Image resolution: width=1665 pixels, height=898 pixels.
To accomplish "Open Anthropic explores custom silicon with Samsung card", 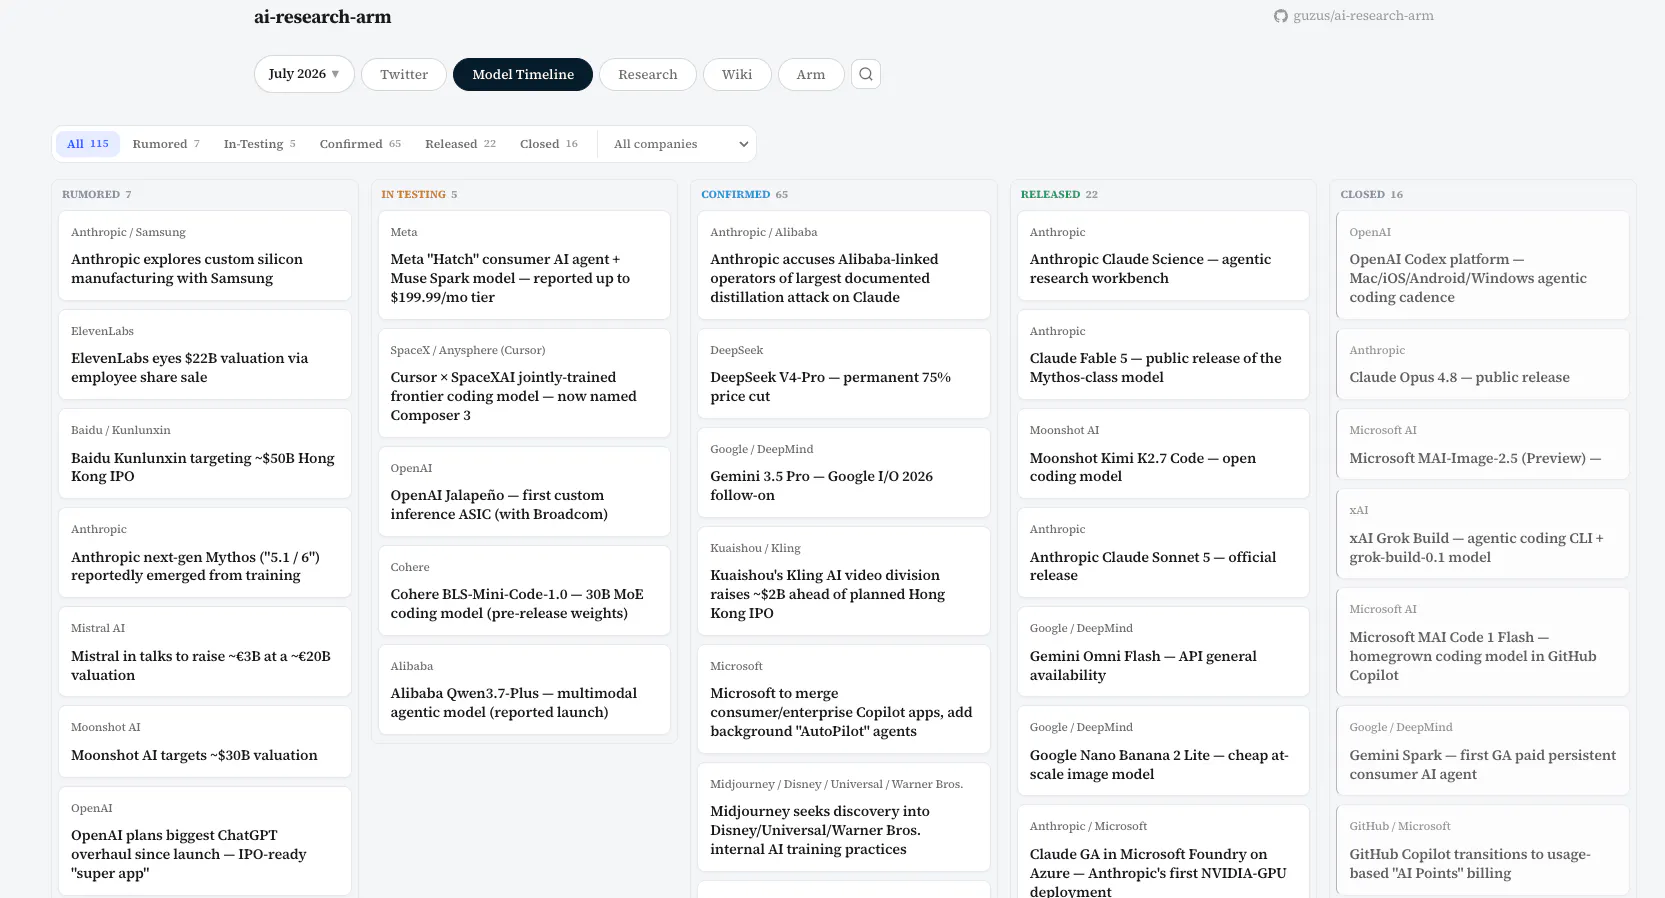I will [205, 256].
